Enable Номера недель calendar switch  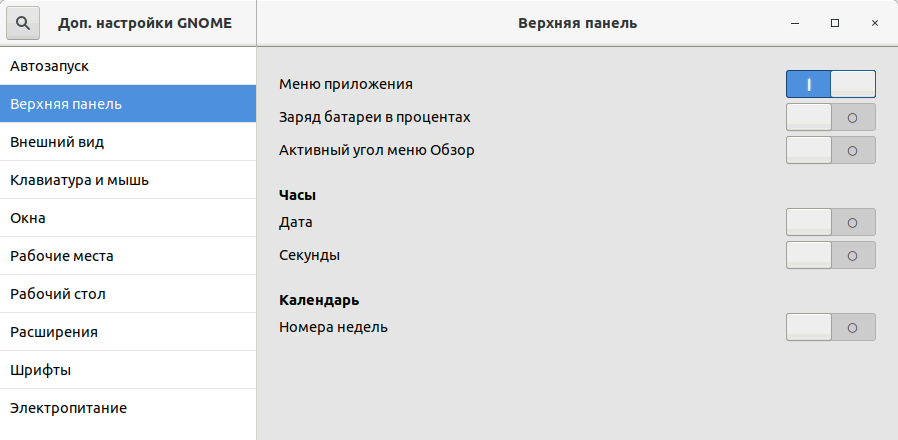(830, 327)
